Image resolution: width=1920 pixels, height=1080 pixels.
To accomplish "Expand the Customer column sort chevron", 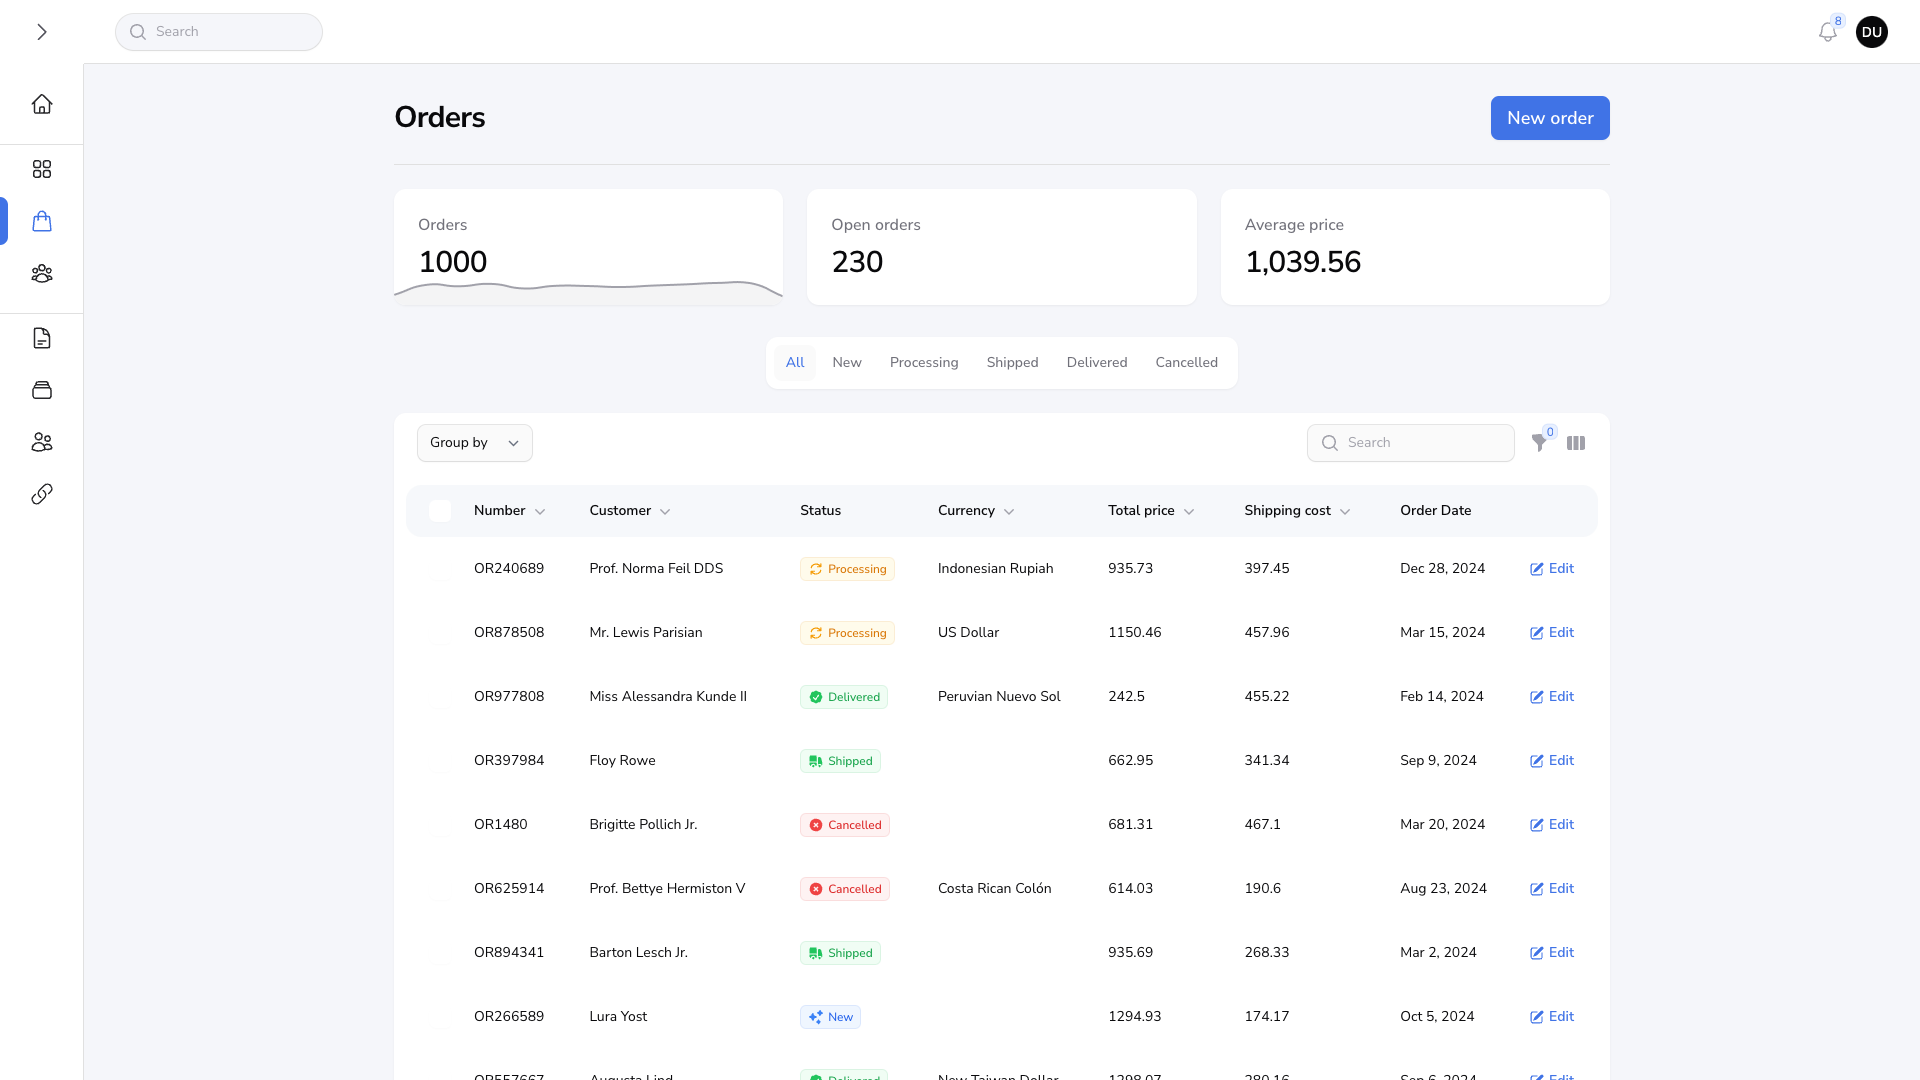I will coord(665,512).
